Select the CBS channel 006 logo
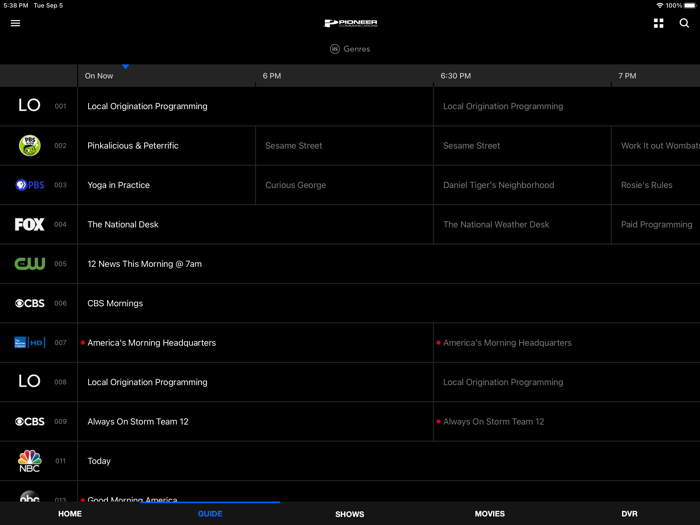The image size is (700, 525). [29, 303]
